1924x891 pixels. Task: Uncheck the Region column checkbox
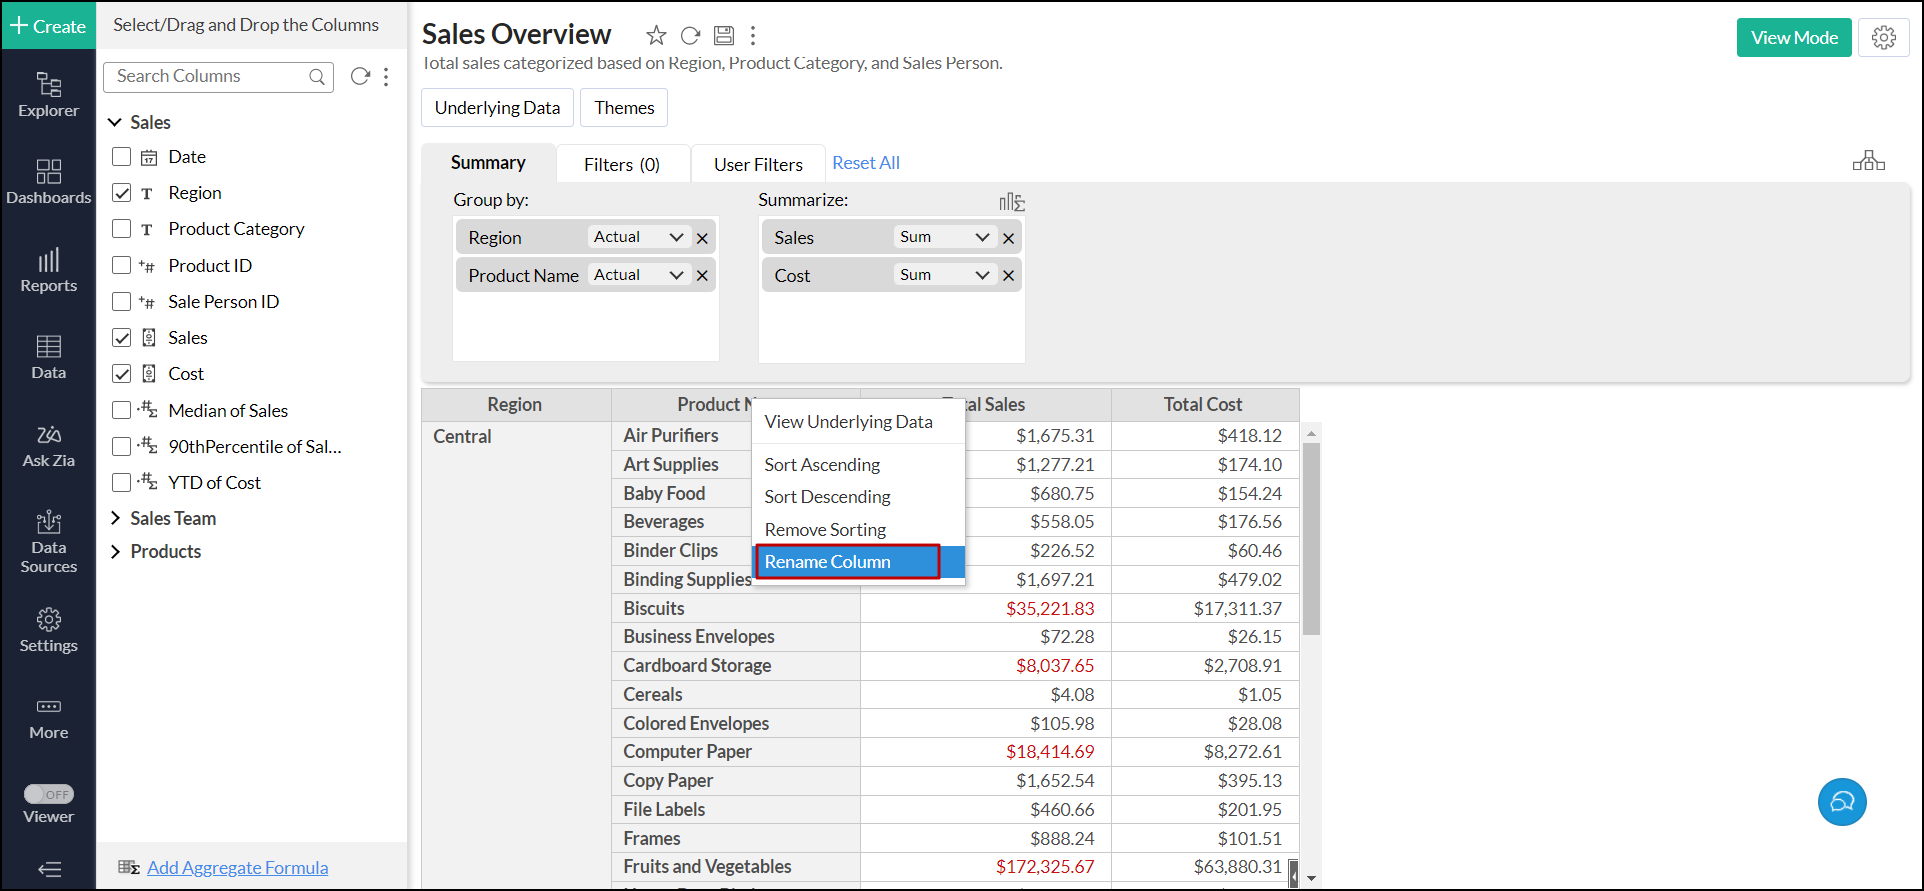tap(122, 193)
